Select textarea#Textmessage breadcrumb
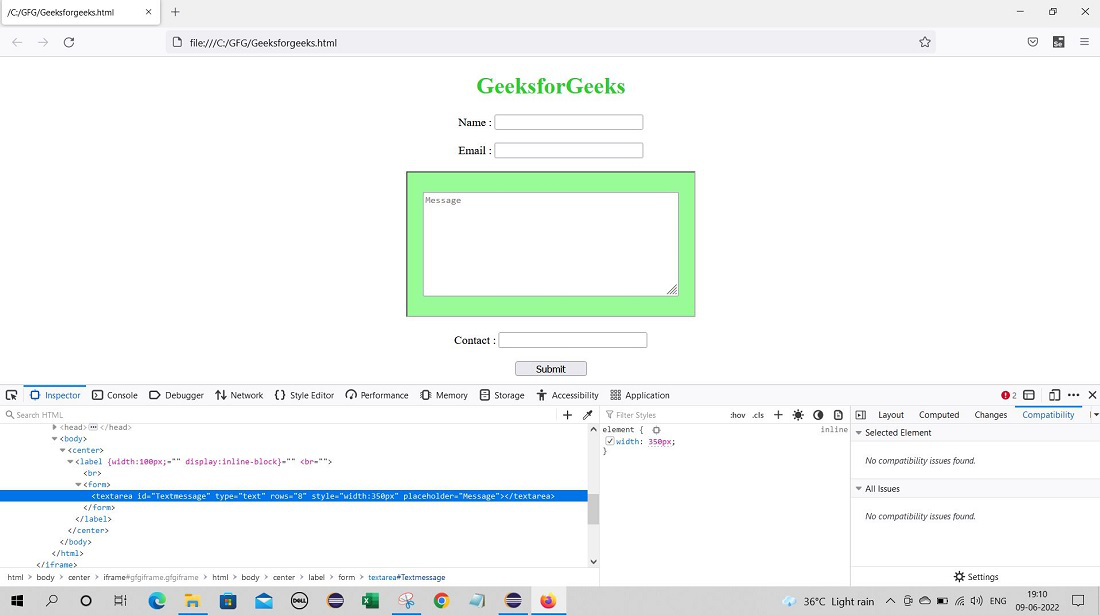 click(x=407, y=578)
